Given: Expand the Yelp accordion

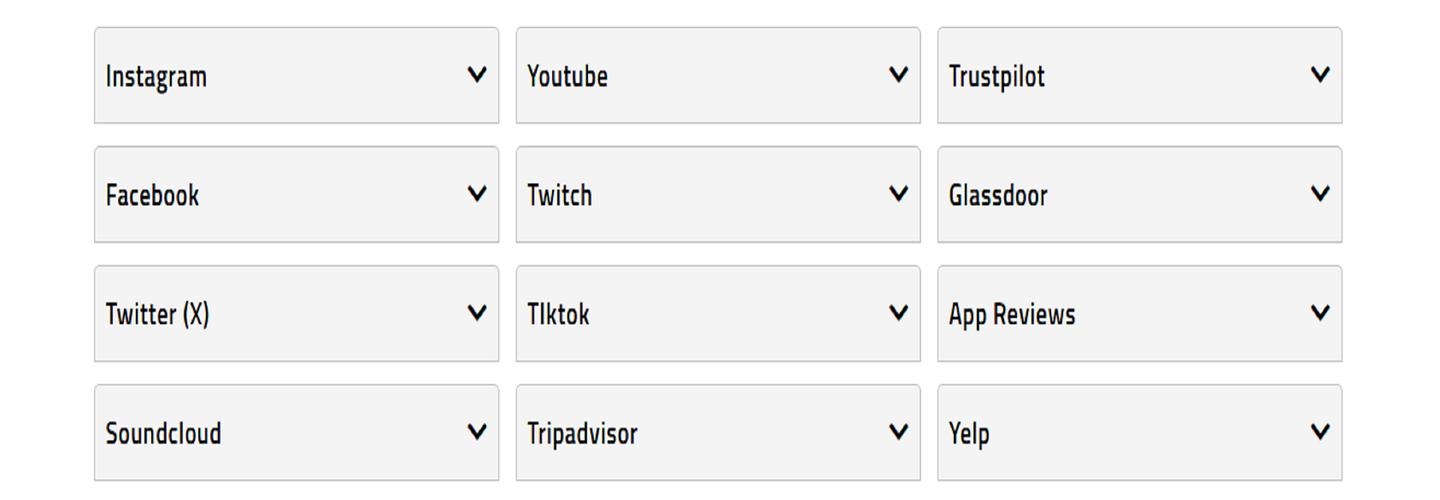Looking at the screenshot, I should (x=1320, y=432).
